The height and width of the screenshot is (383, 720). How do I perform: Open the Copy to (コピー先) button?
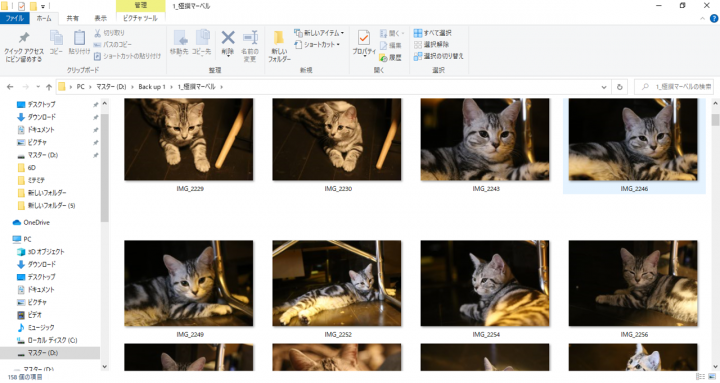(202, 43)
